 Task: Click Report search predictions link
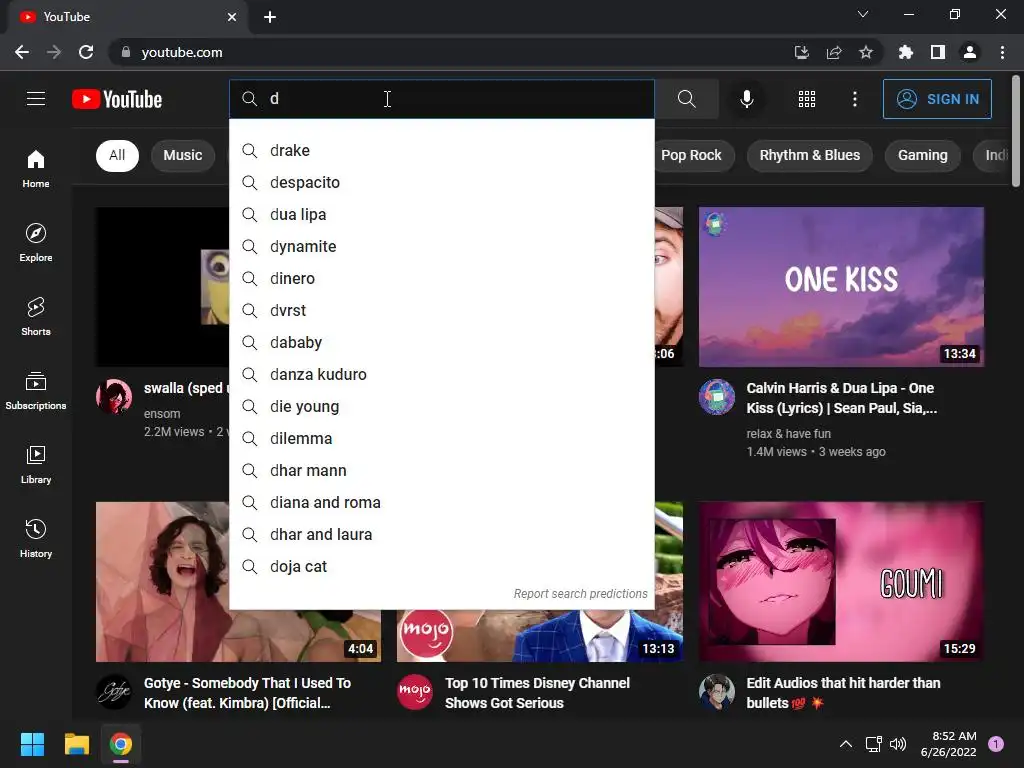580,594
